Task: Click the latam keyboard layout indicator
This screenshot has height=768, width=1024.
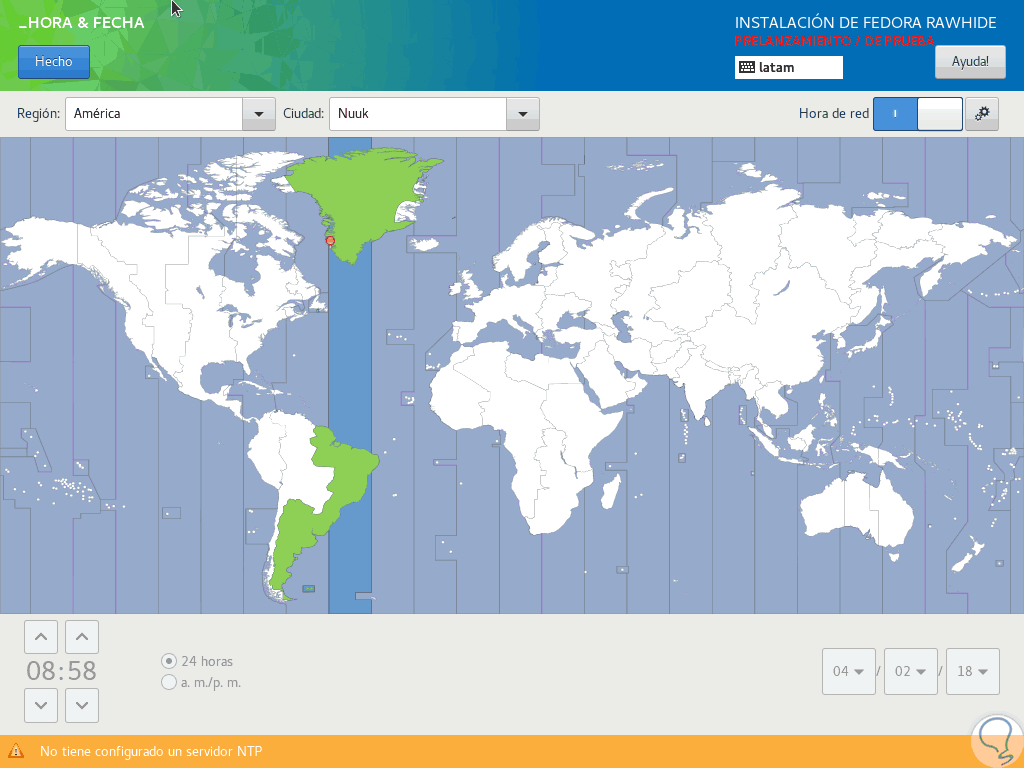Action: click(x=788, y=67)
